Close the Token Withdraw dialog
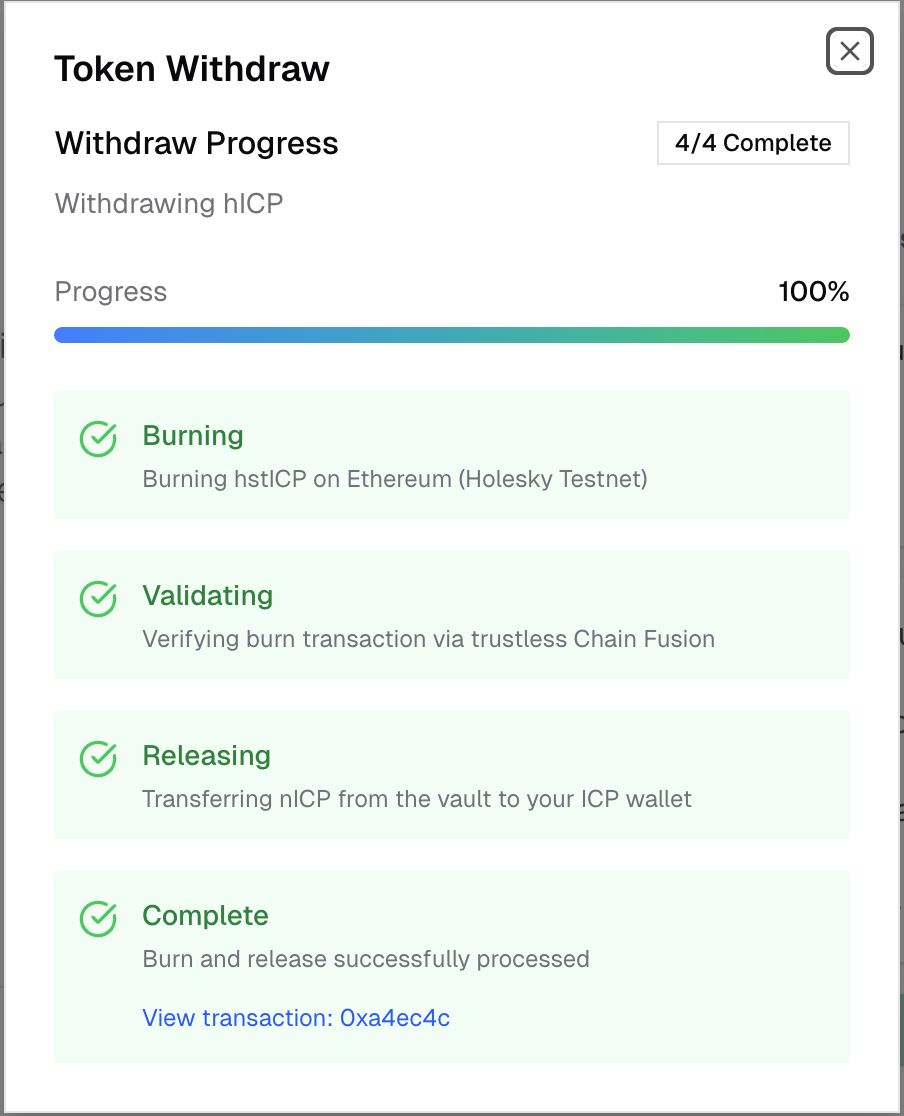The height and width of the screenshot is (1116, 904). [850, 51]
